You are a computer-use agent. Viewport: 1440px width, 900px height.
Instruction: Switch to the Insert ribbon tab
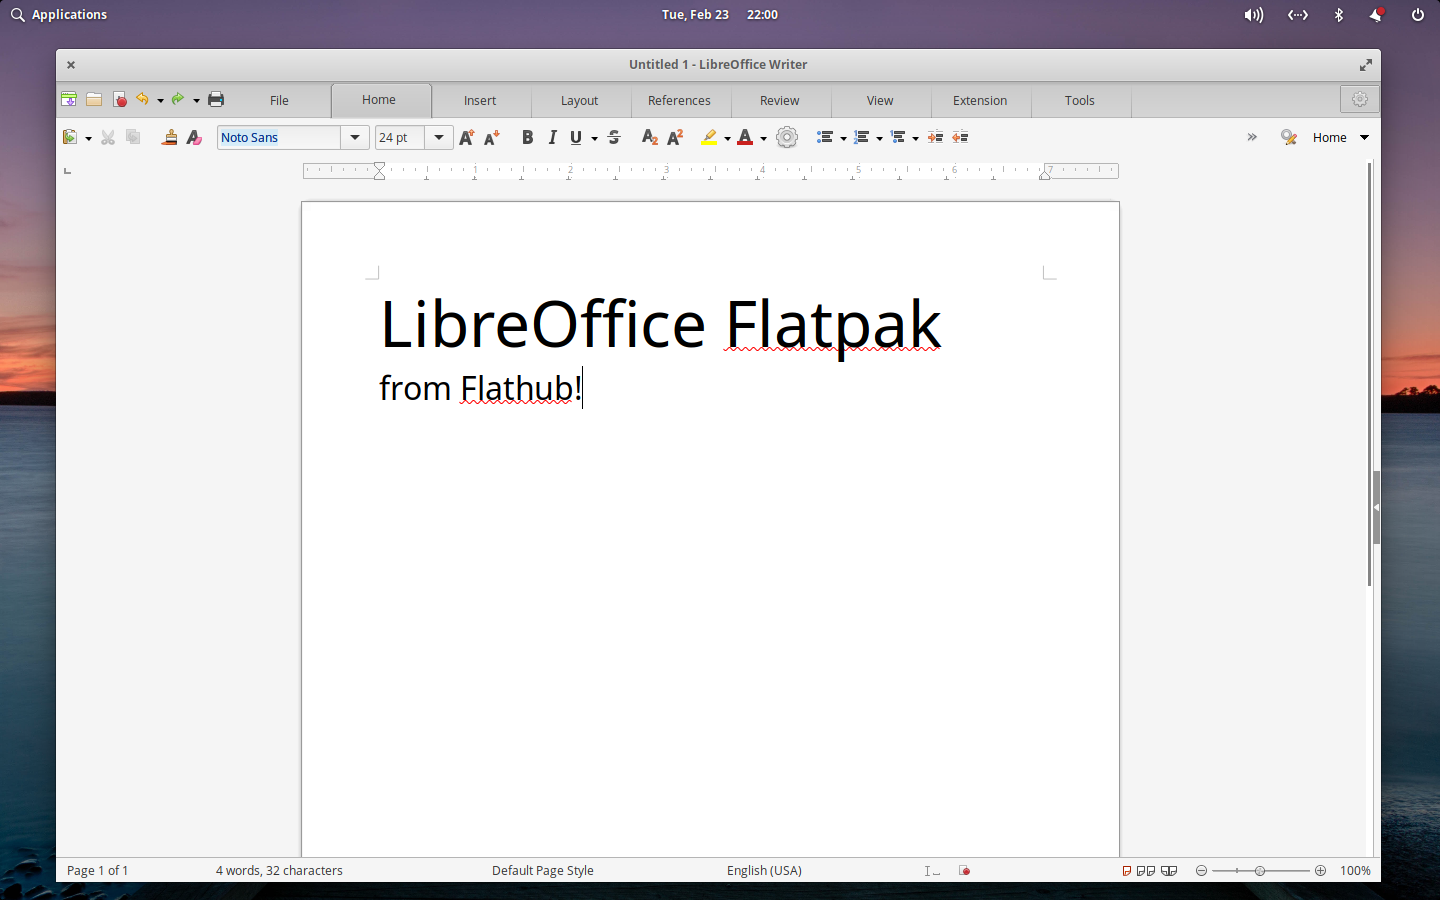480,100
